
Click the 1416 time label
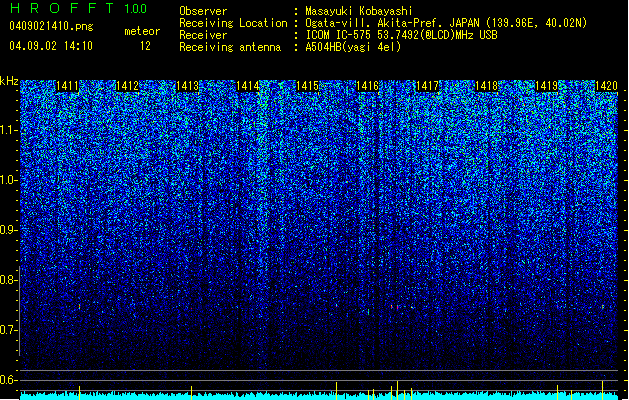[367, 86]
